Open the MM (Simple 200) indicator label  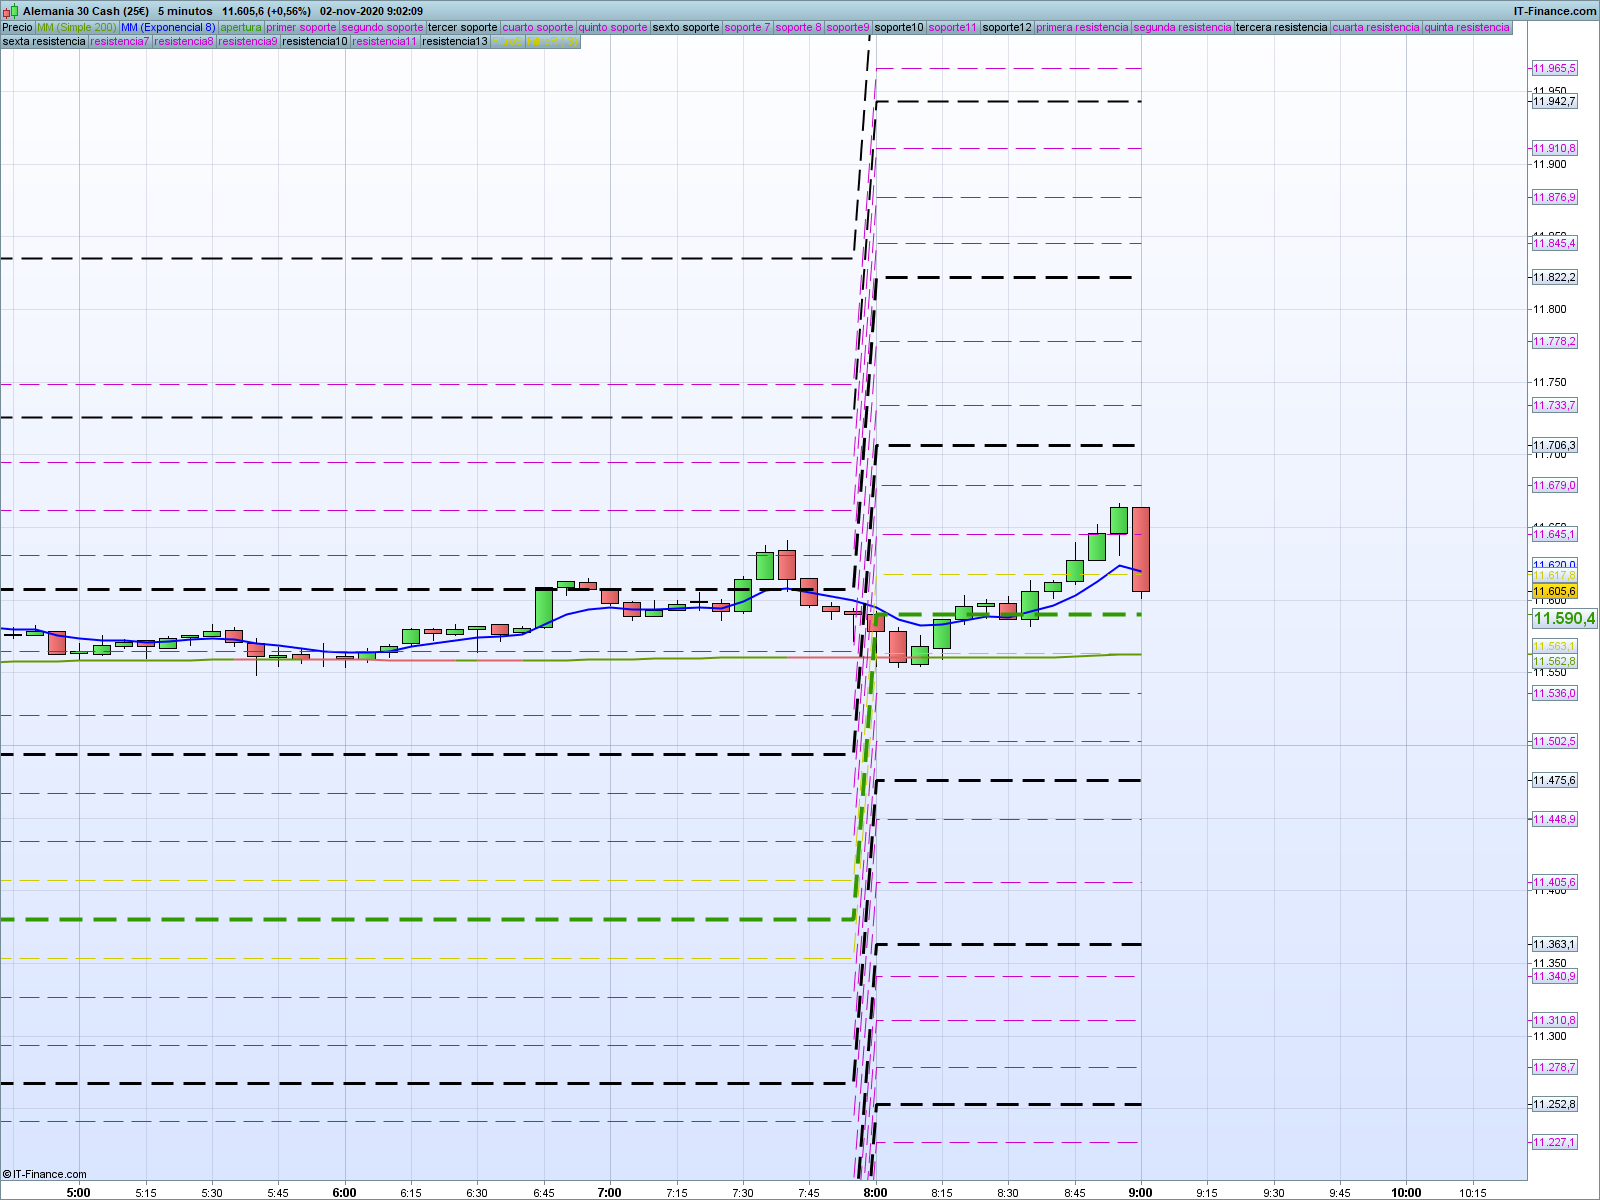coord(76,27)
